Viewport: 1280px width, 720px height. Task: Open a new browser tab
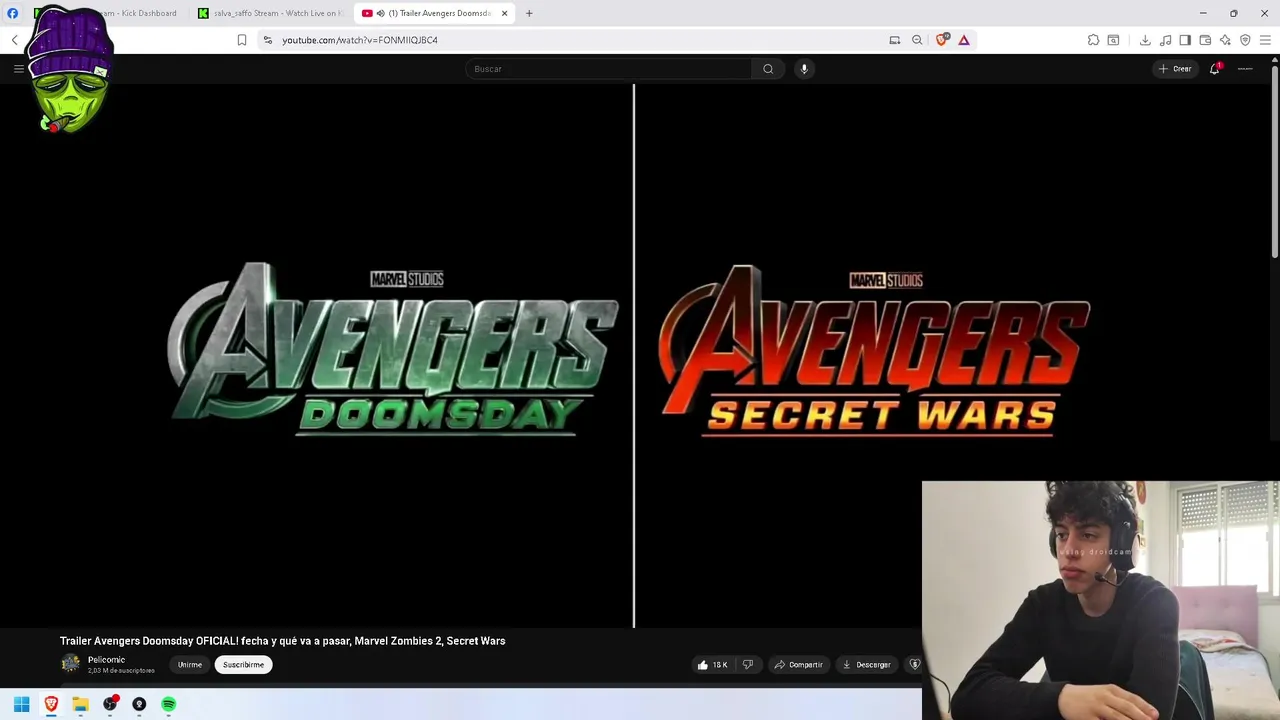529,13
